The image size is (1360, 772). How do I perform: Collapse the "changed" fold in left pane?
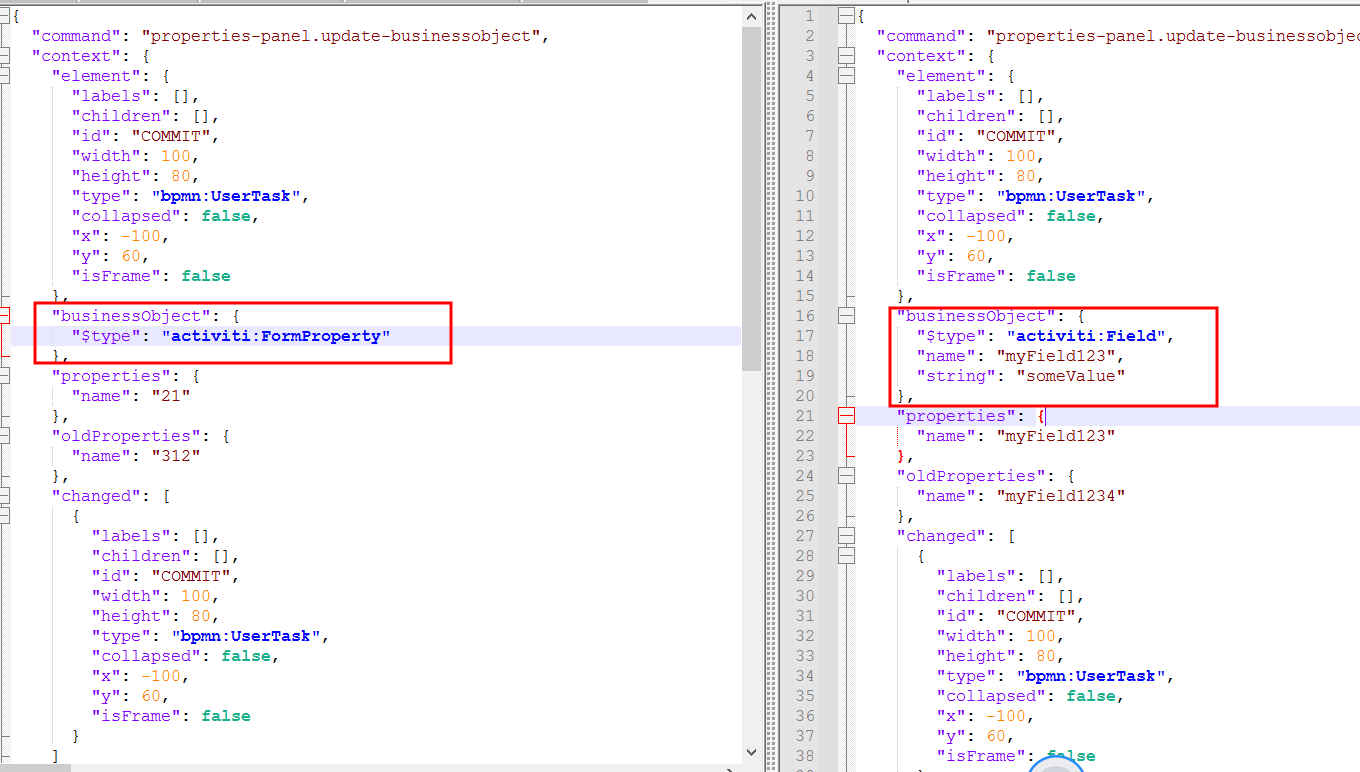coord(3,496)
